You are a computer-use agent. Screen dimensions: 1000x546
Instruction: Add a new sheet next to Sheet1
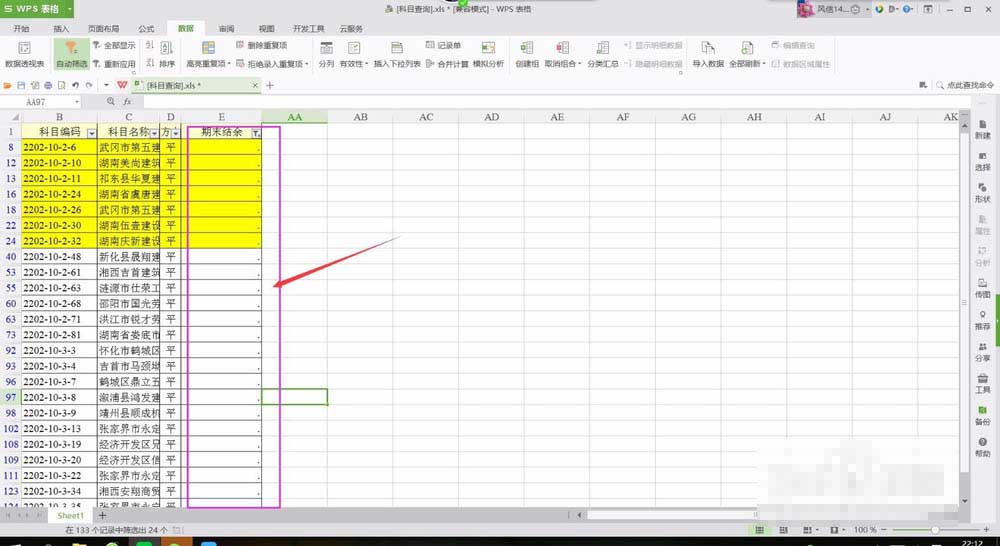[102, 515]
